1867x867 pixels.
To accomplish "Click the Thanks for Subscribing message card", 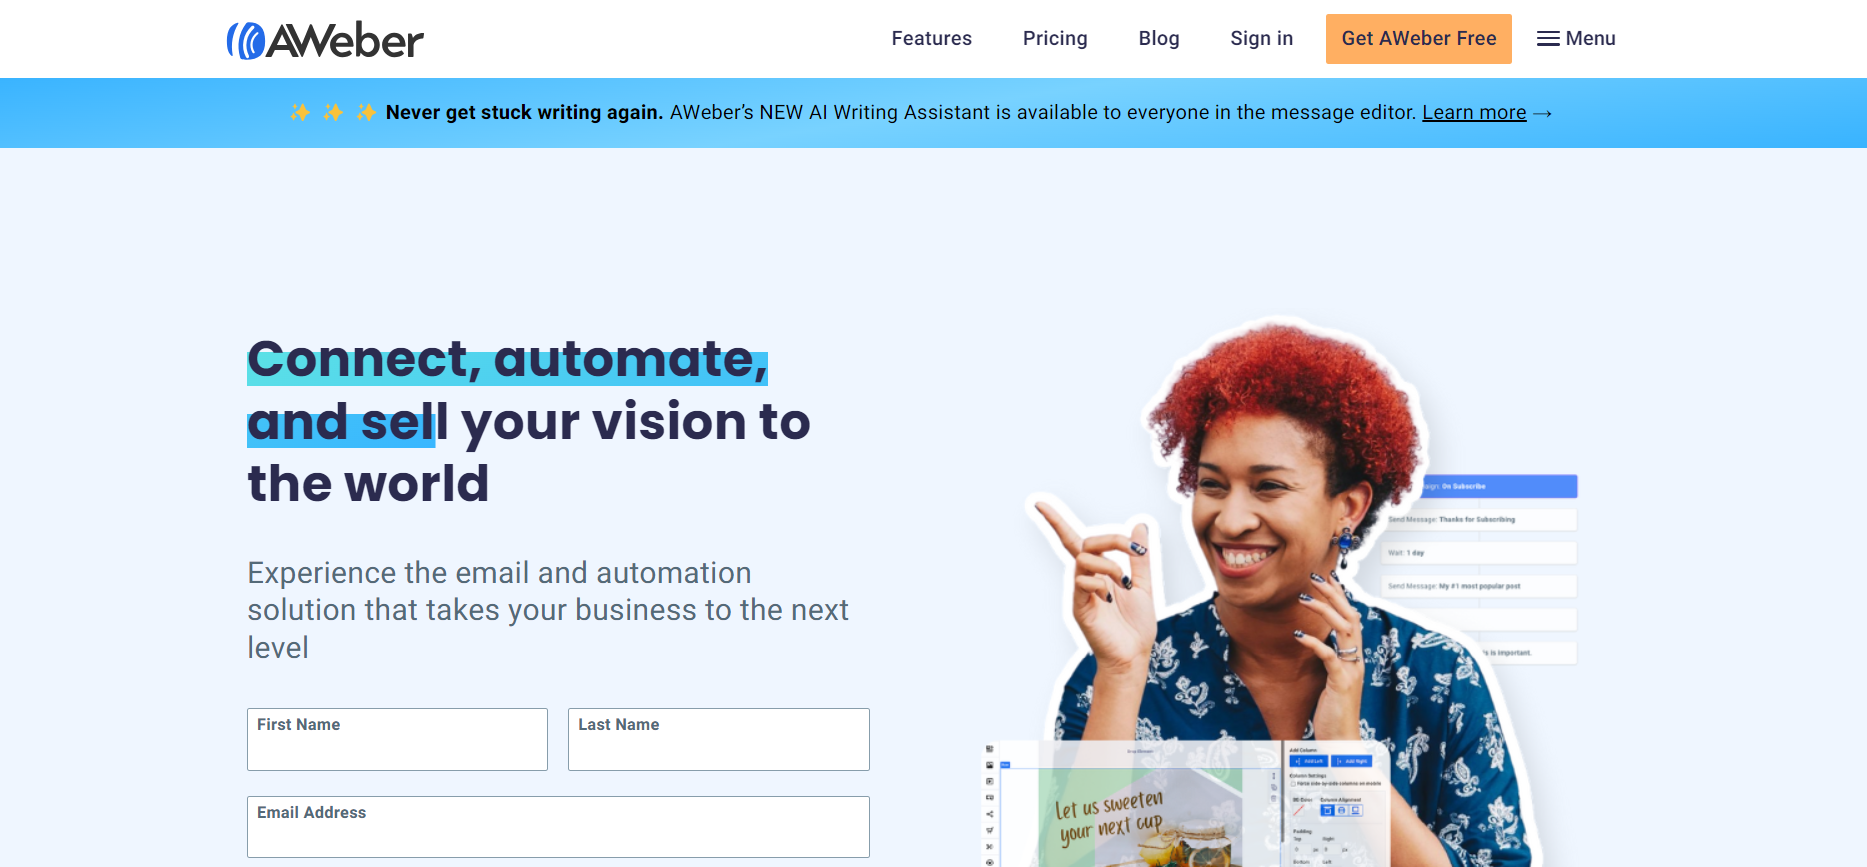I will pos(1480,520).
